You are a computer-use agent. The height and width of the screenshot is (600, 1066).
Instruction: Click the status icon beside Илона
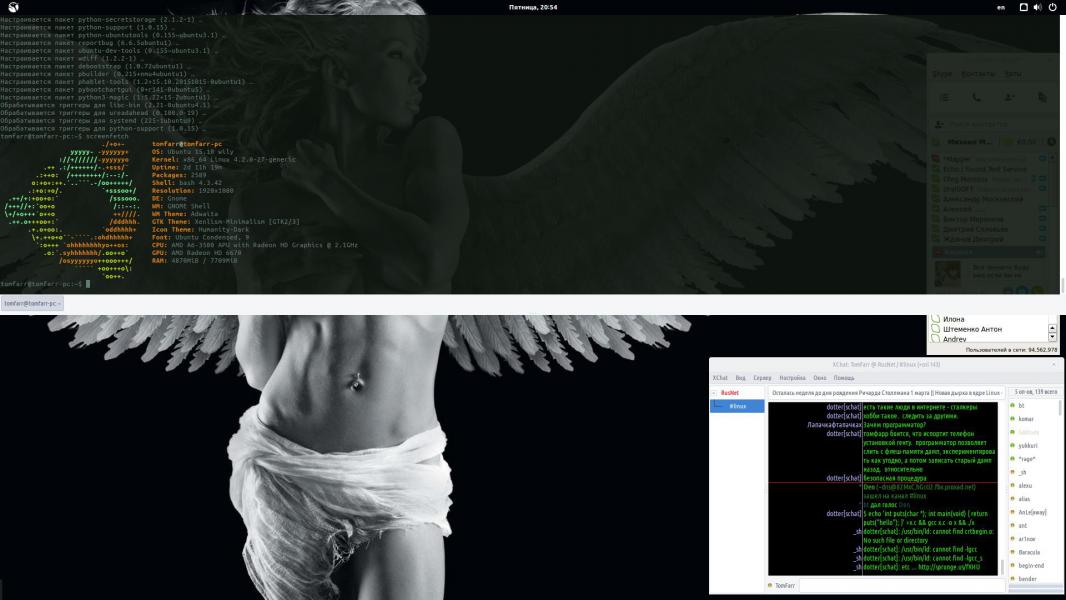935,319
